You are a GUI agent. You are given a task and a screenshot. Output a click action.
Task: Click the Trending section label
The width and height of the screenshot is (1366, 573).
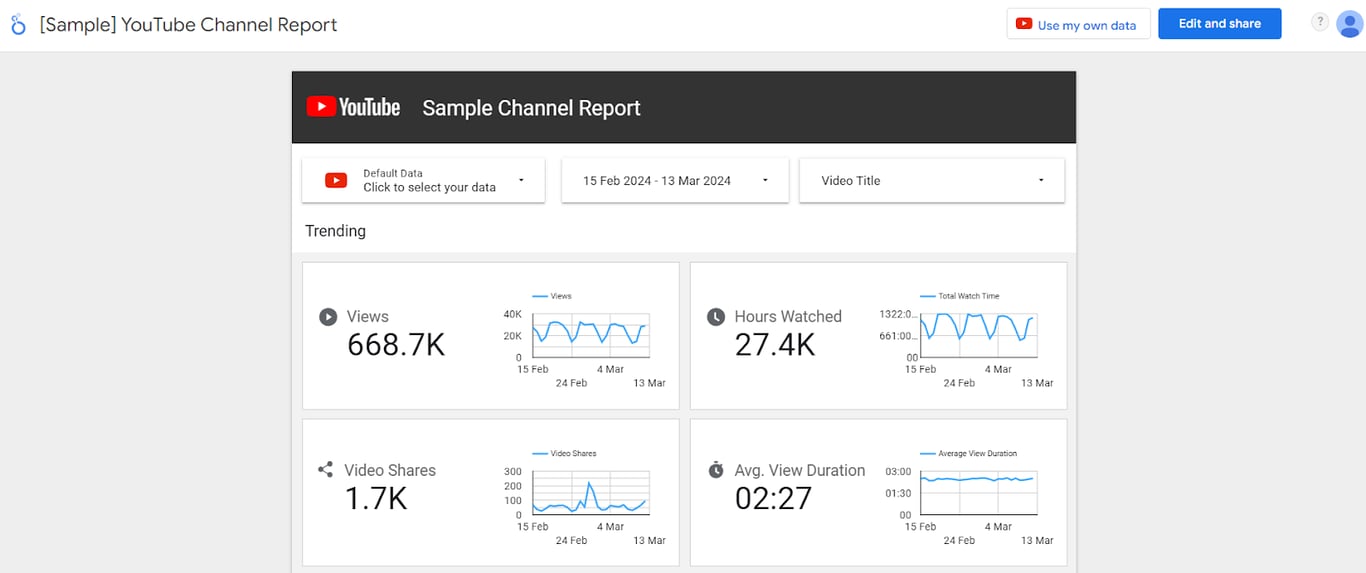pyautogui.click(x=335, y=231)
